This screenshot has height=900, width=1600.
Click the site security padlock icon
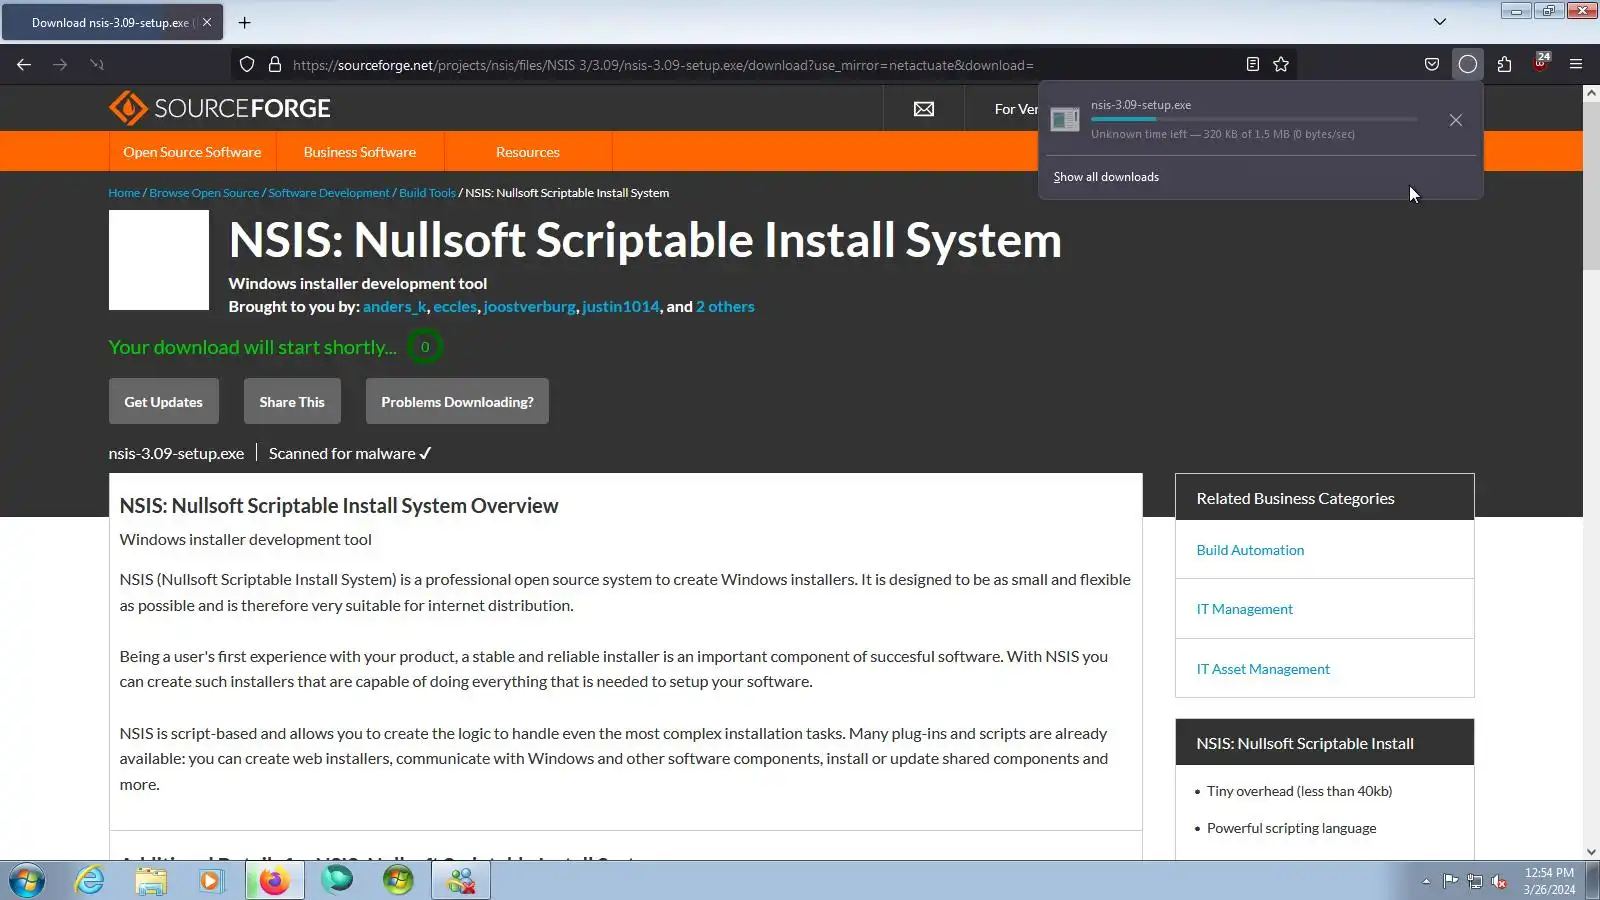(275, 65)
